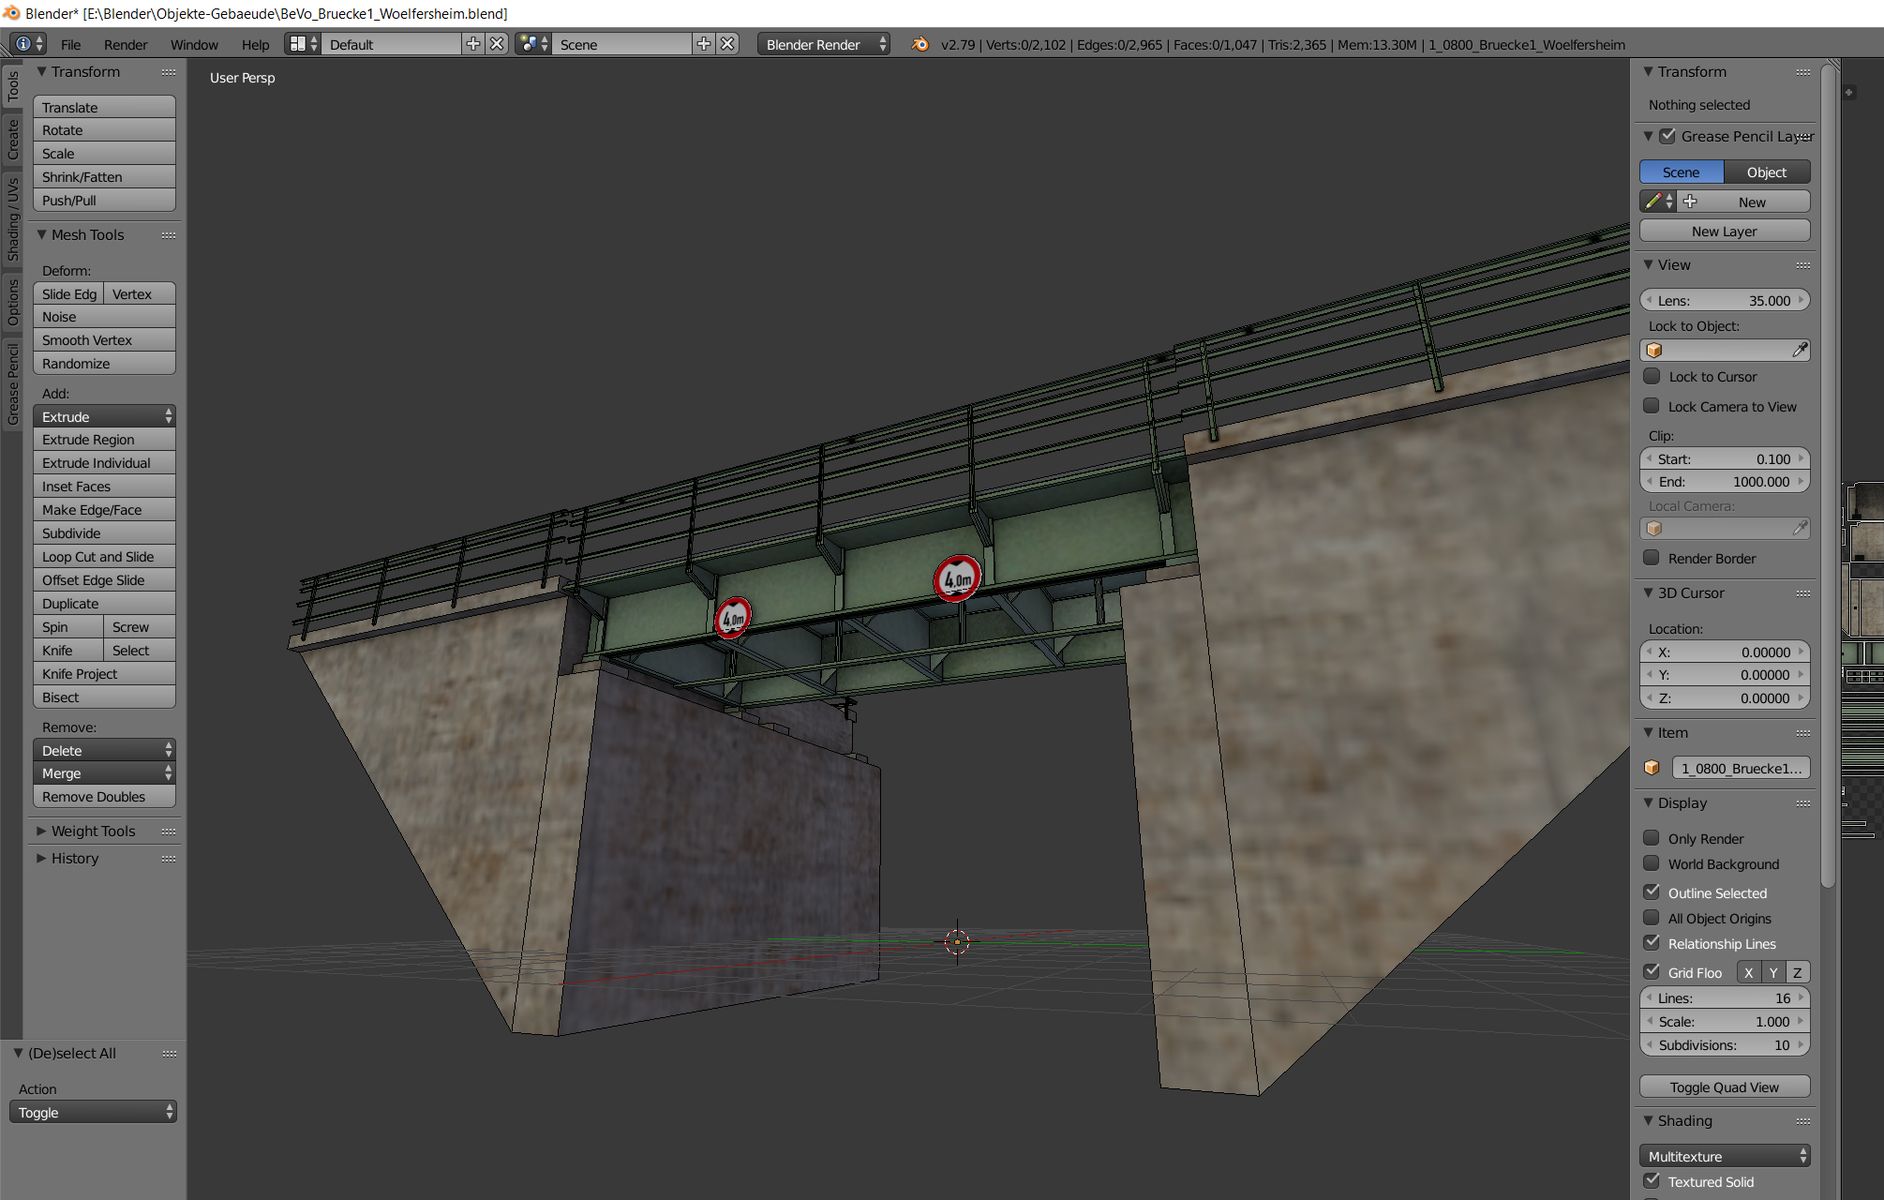Viewport: 1884px width, 1200px height.
Task: Click the Loop Cut and Slide button
Action: 104,557
